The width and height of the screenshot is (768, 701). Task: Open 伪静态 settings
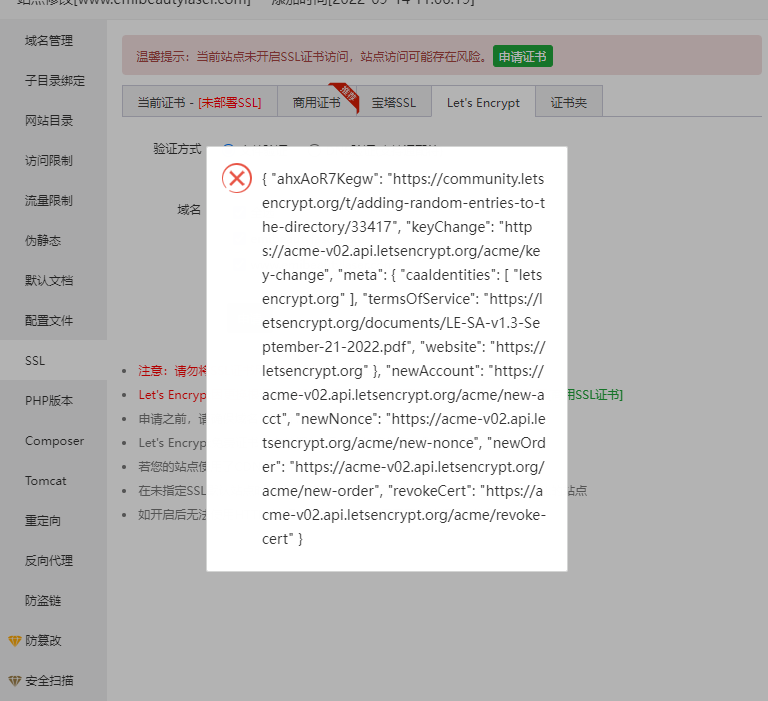43,241
